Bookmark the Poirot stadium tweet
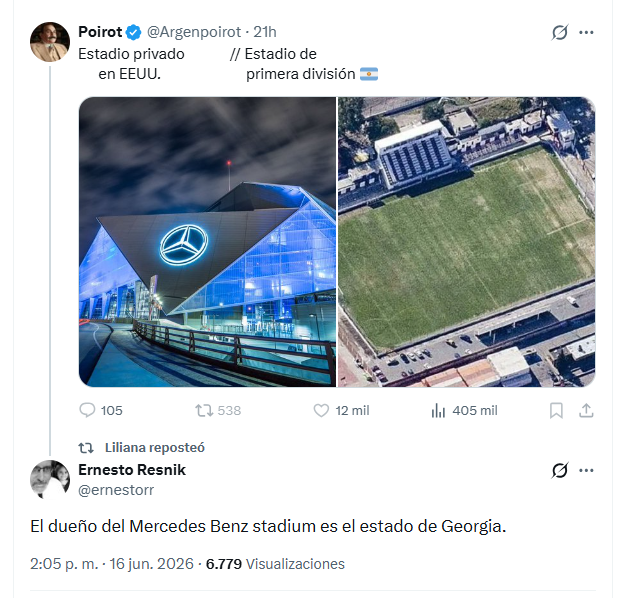The height and width of the screenshot is (598, 618). click(556, 410)
